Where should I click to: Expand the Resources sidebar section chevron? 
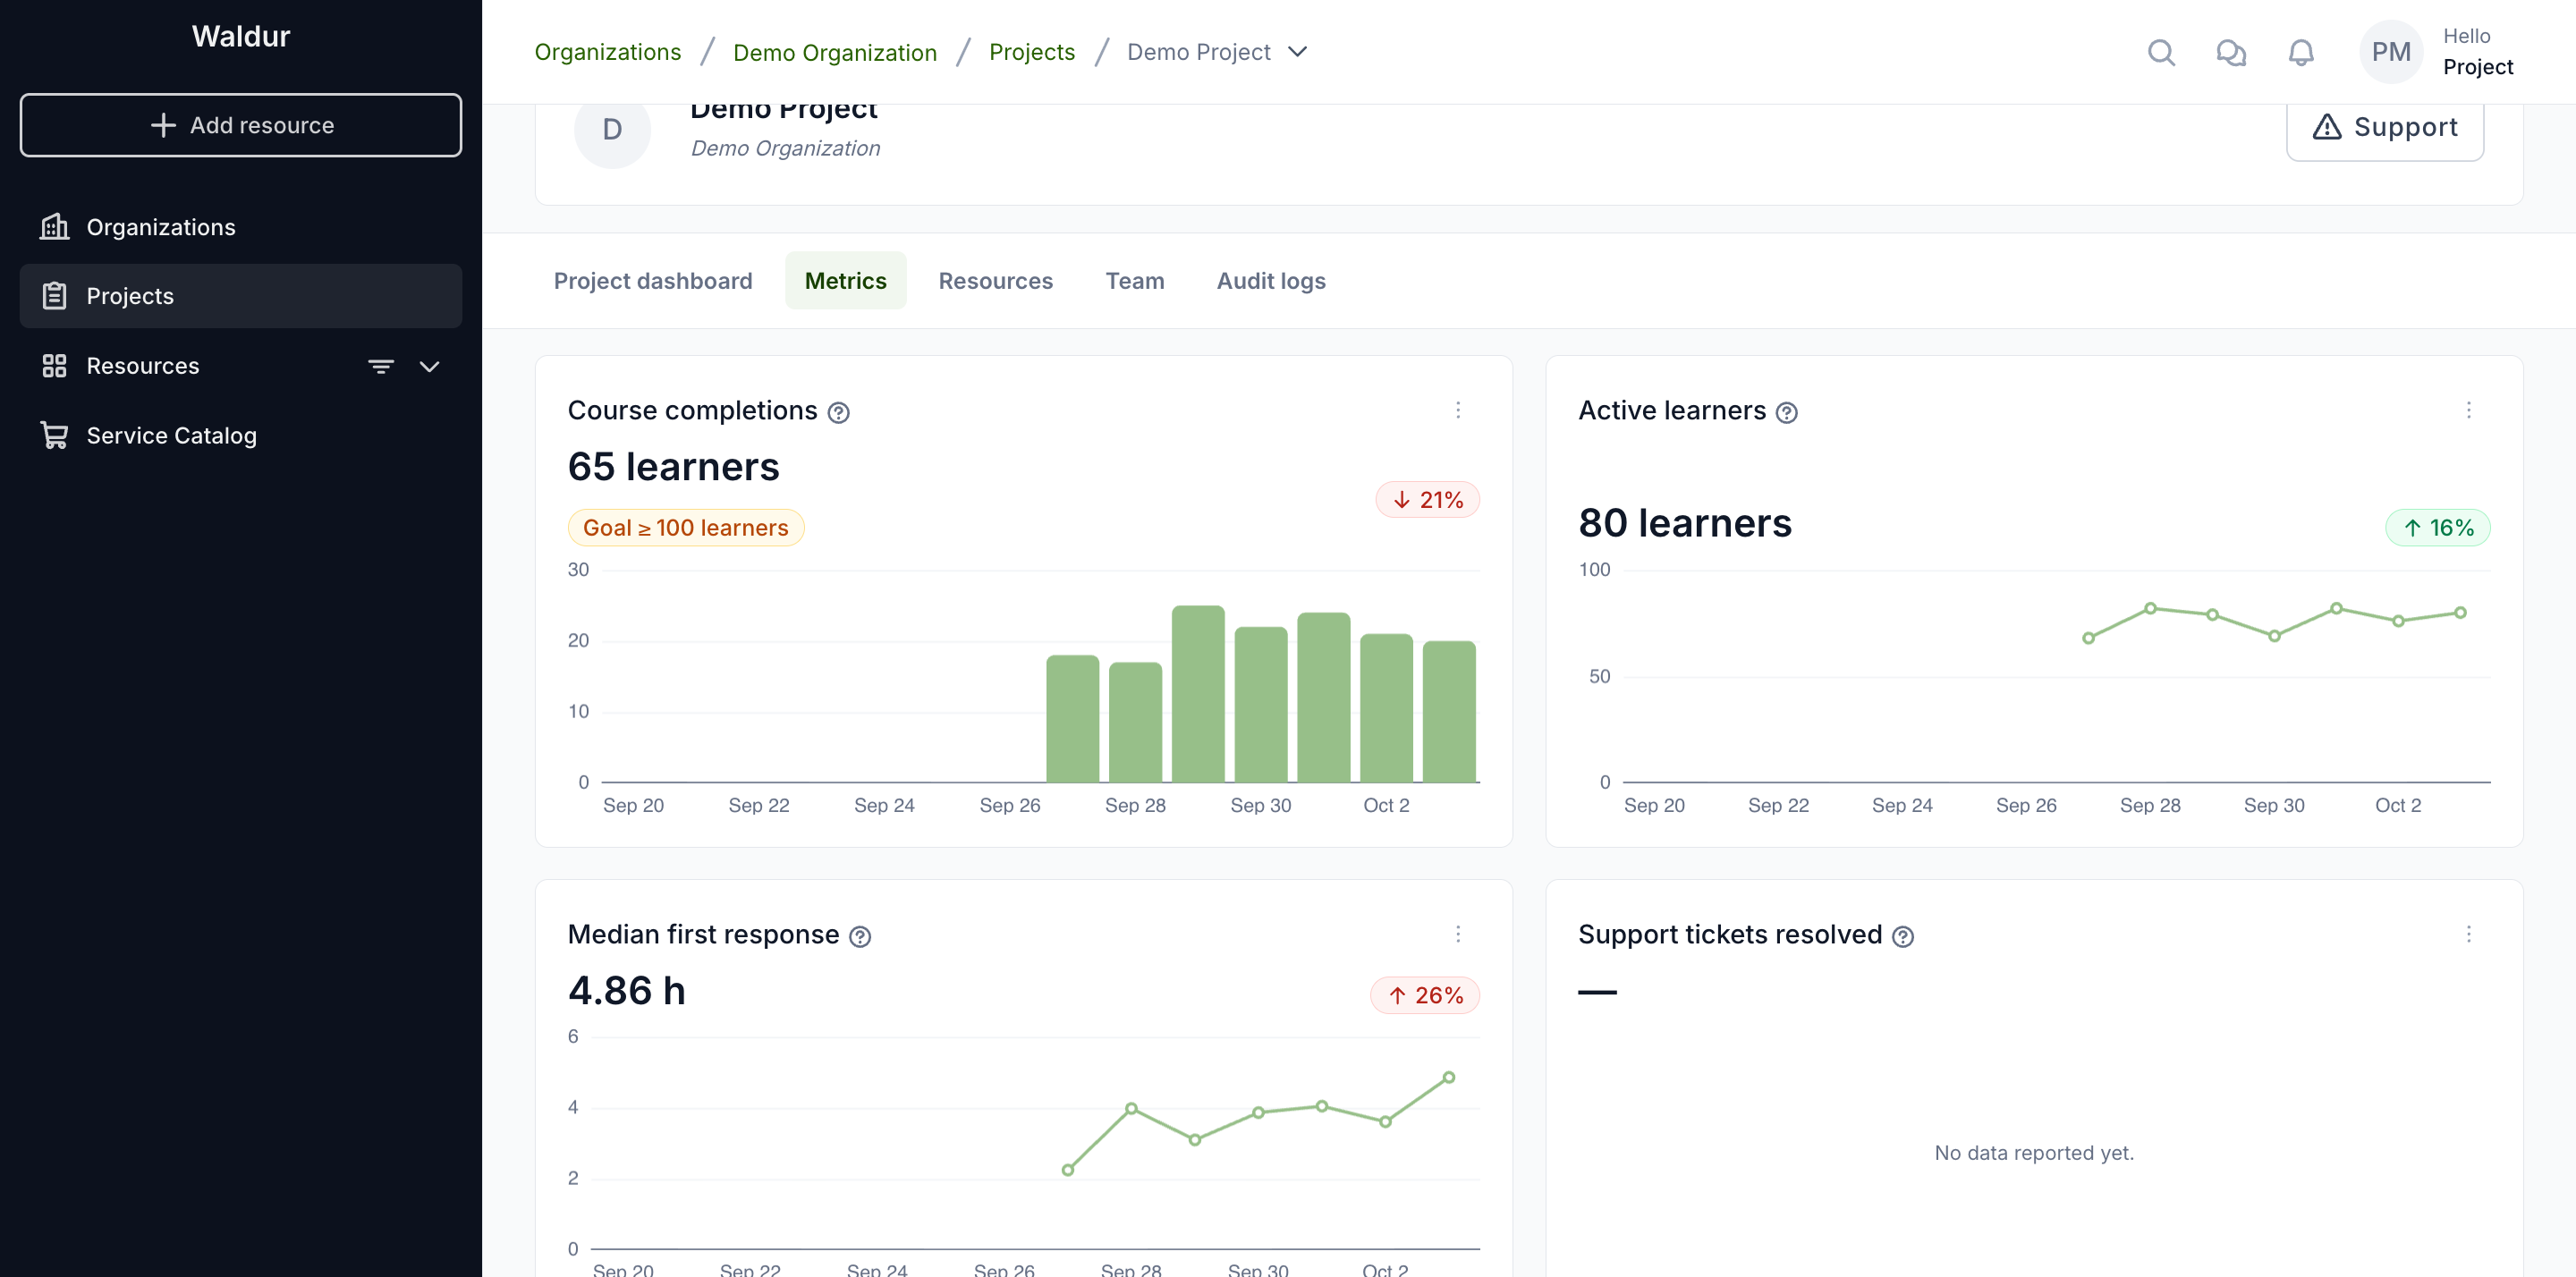click(429, 366)
